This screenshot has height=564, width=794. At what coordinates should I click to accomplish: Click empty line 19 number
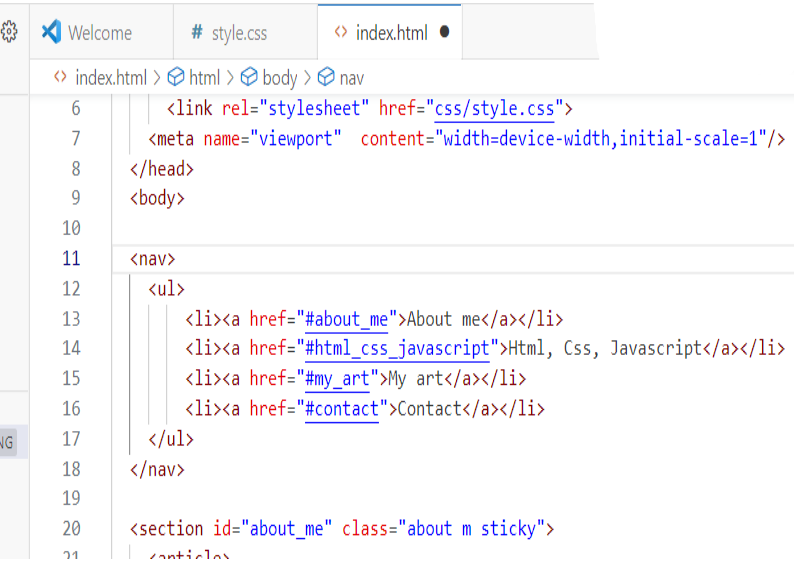pos(71,499)
